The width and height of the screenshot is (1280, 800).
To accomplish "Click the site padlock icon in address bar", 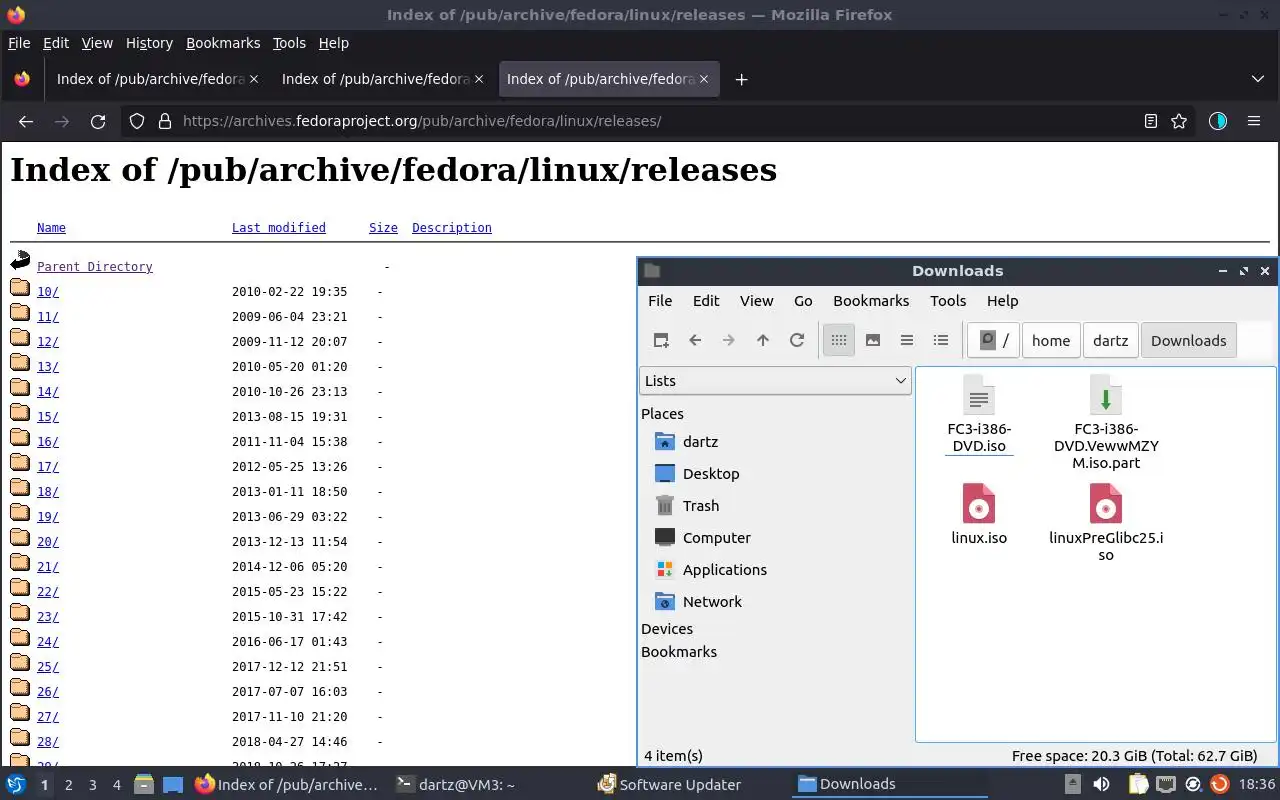I will pos(165,121).
